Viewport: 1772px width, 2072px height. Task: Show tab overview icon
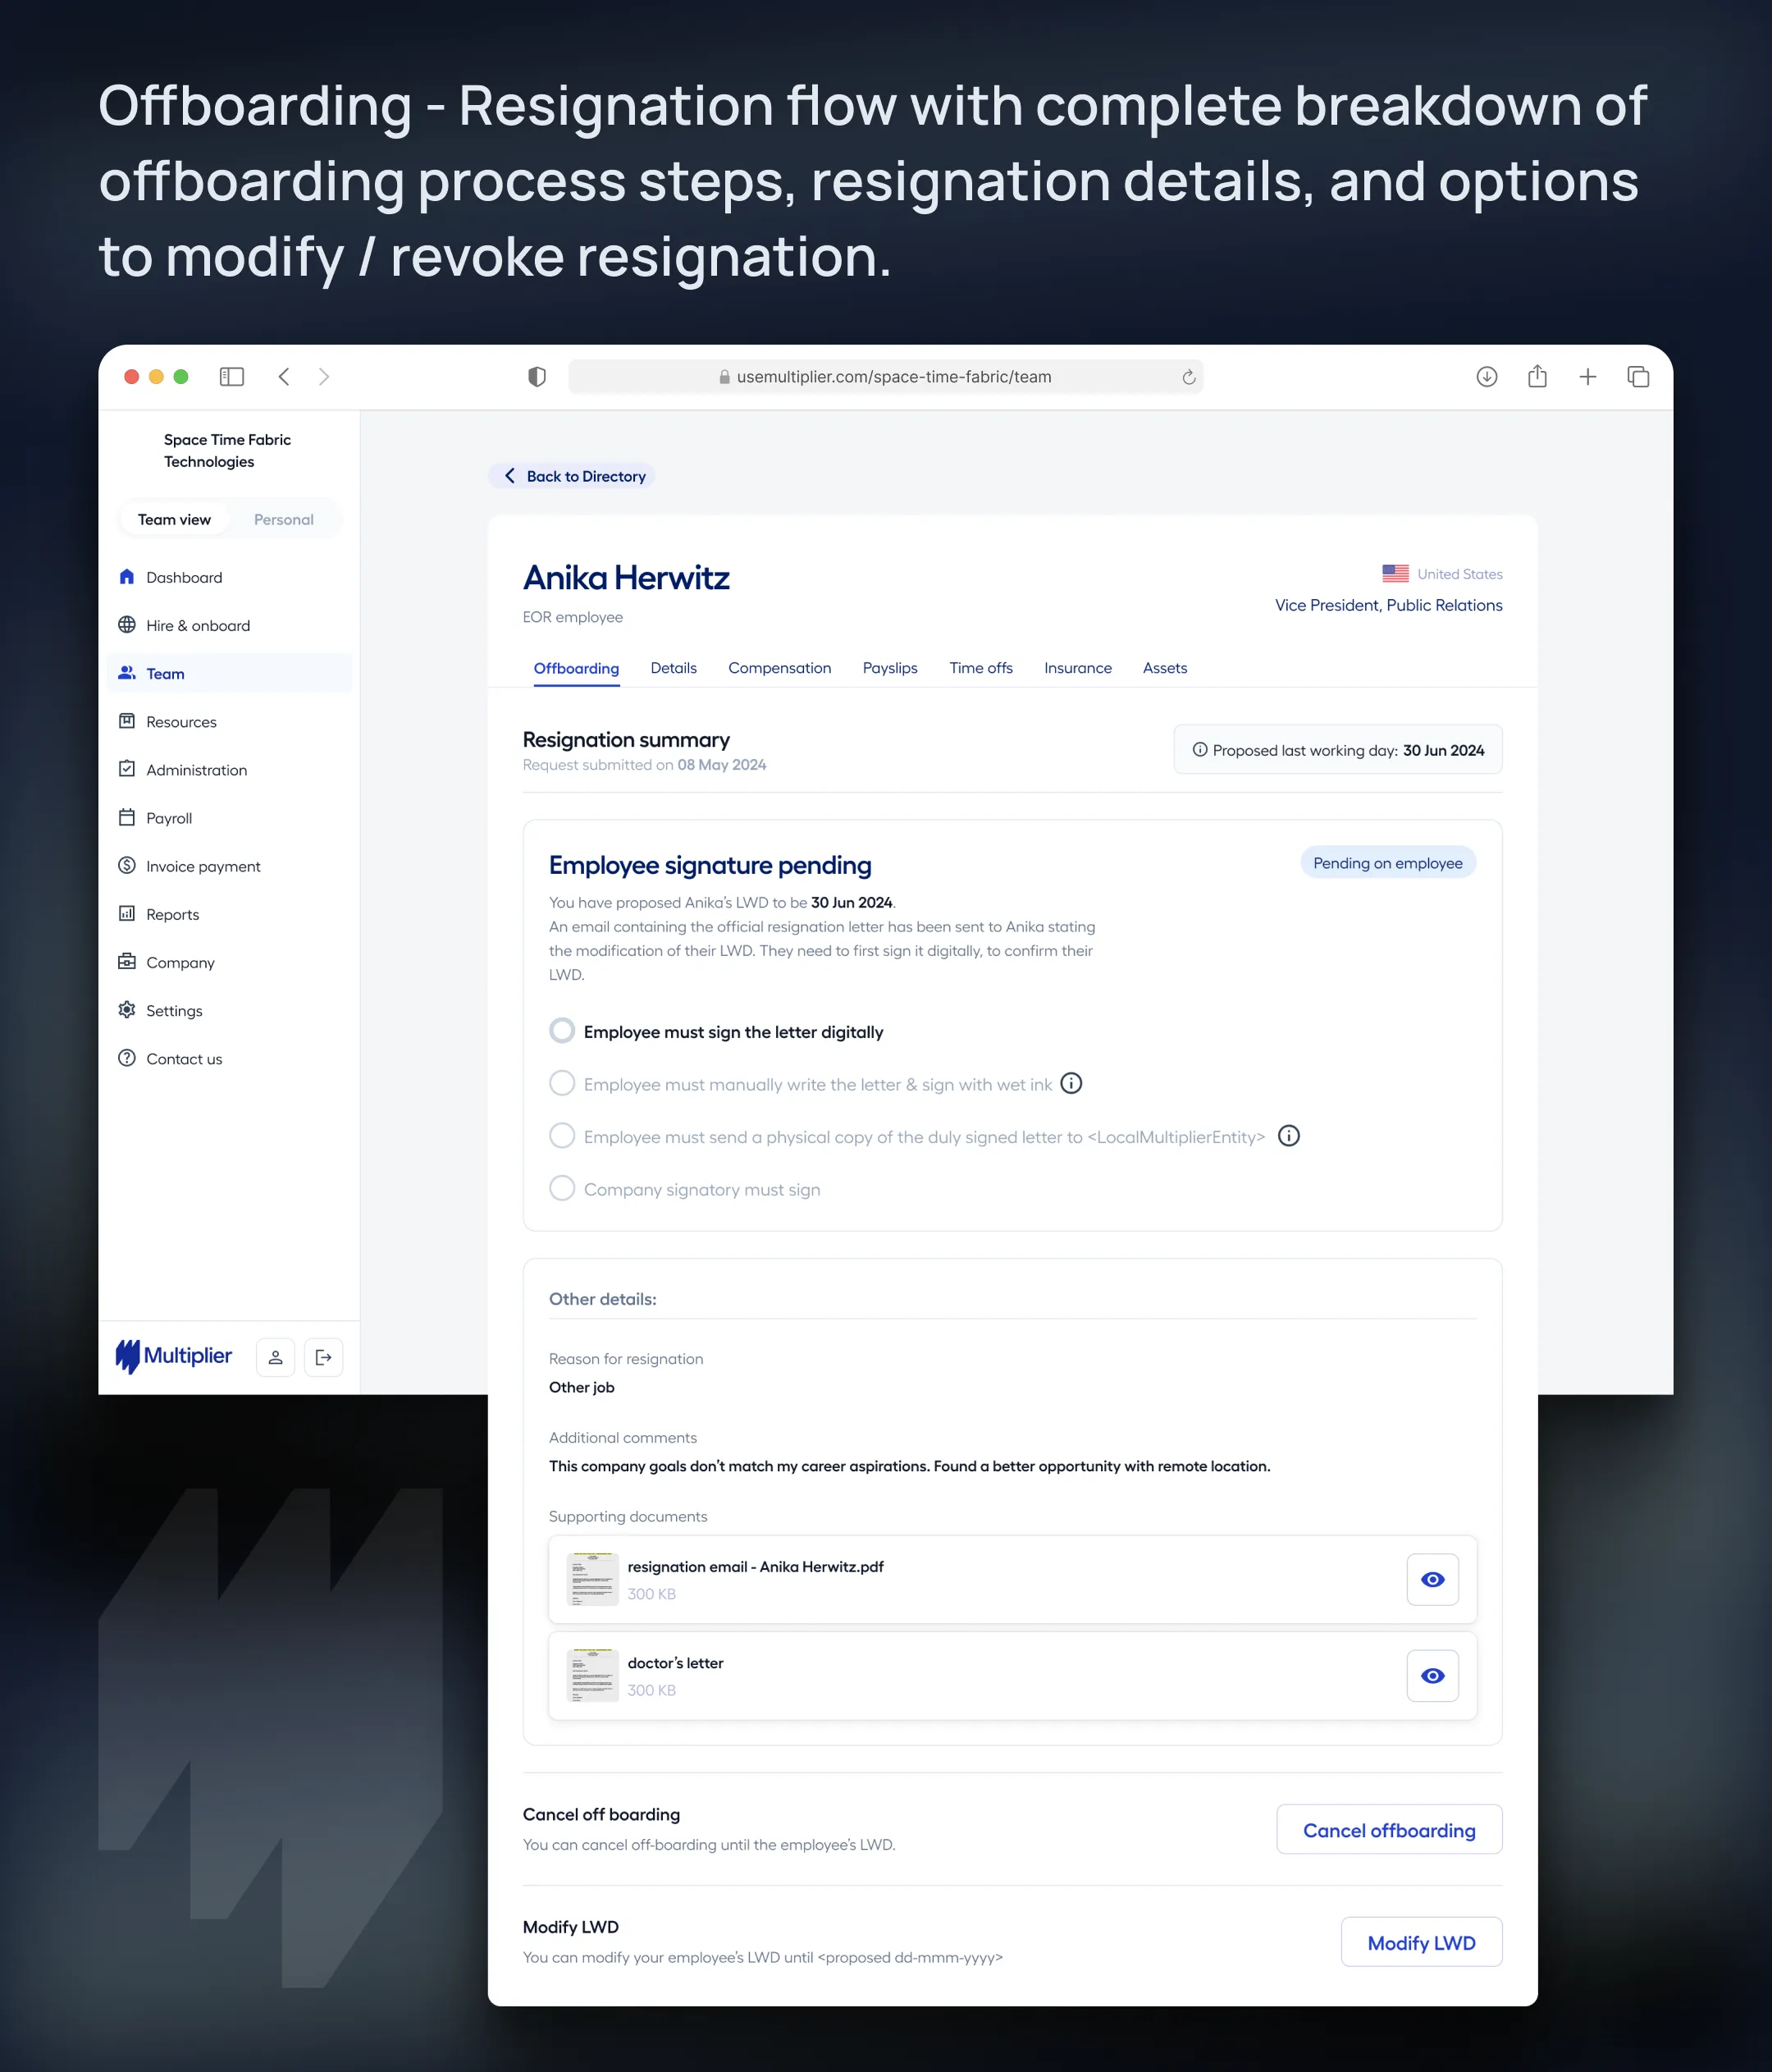pyautogui.click(x=1638, y=377)
